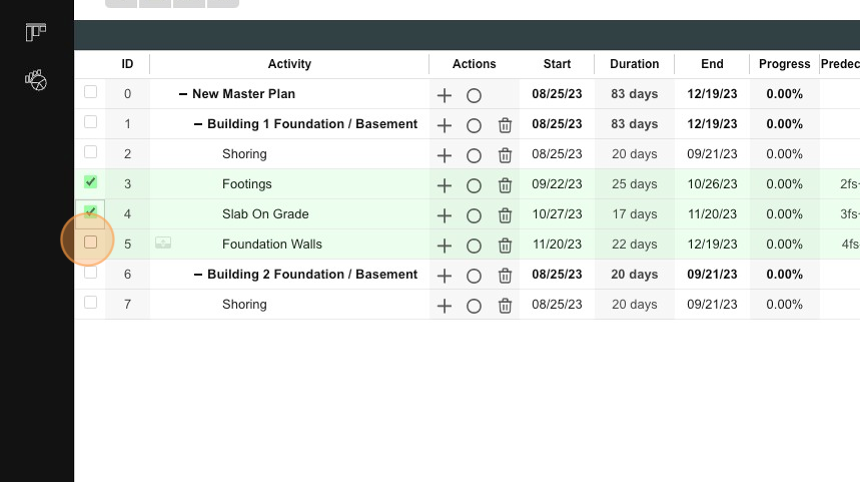The width and height of the screenshot is (860, 482).
Task: Uncheck the Footings row checkbox
Action: (90, 182)
